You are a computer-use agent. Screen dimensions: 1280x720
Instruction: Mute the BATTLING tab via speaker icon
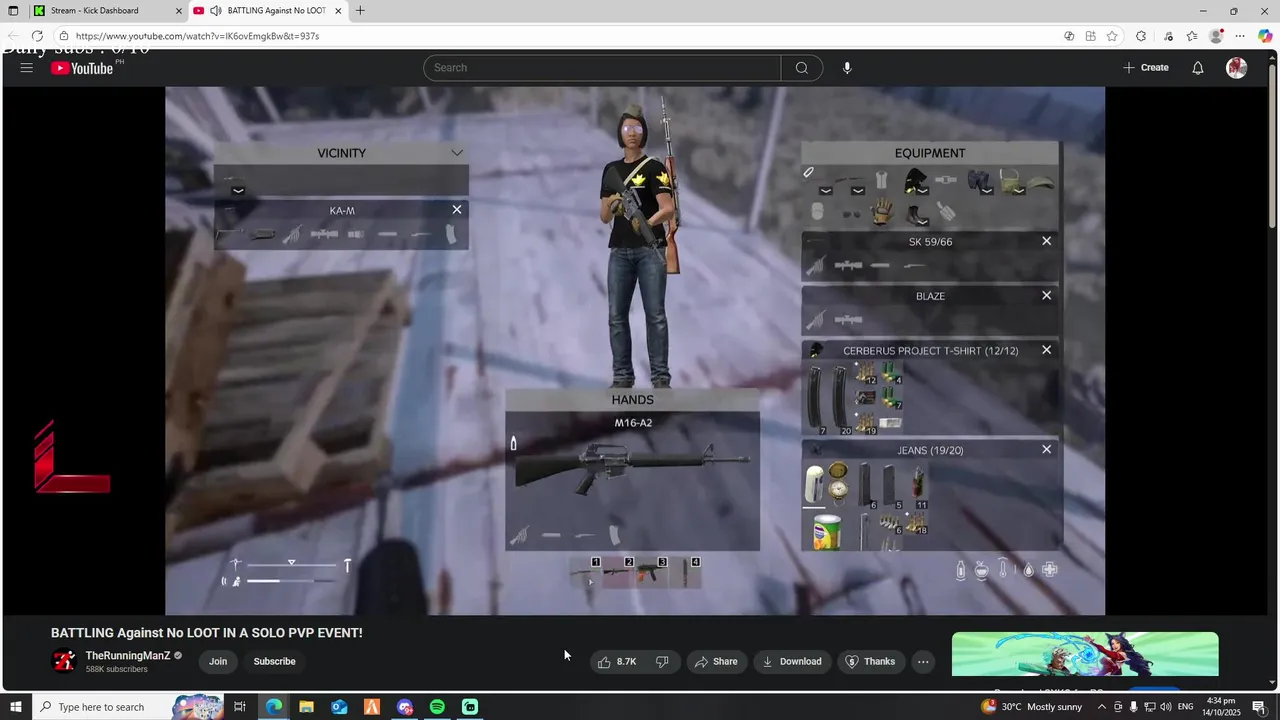click(x=216, y=11)
